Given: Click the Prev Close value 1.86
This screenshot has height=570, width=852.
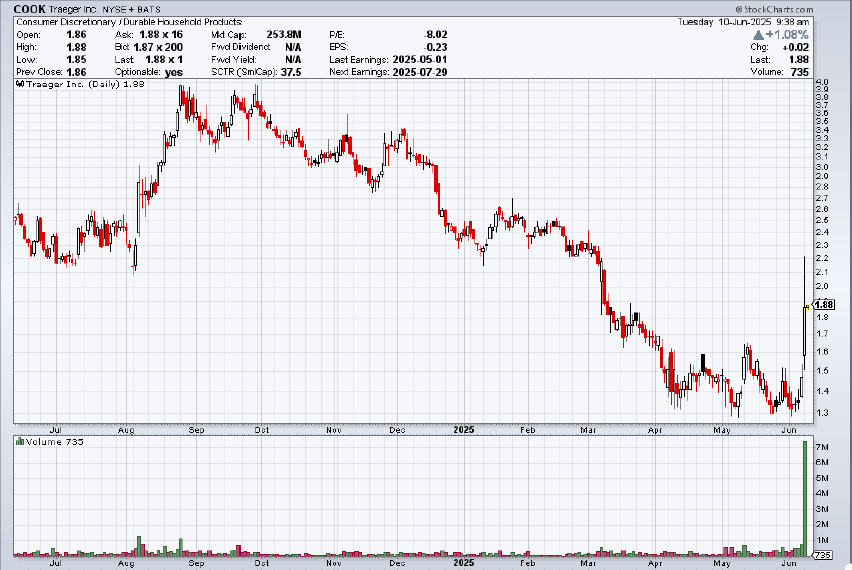Looking at the screenshot, I should click(76, 72).
